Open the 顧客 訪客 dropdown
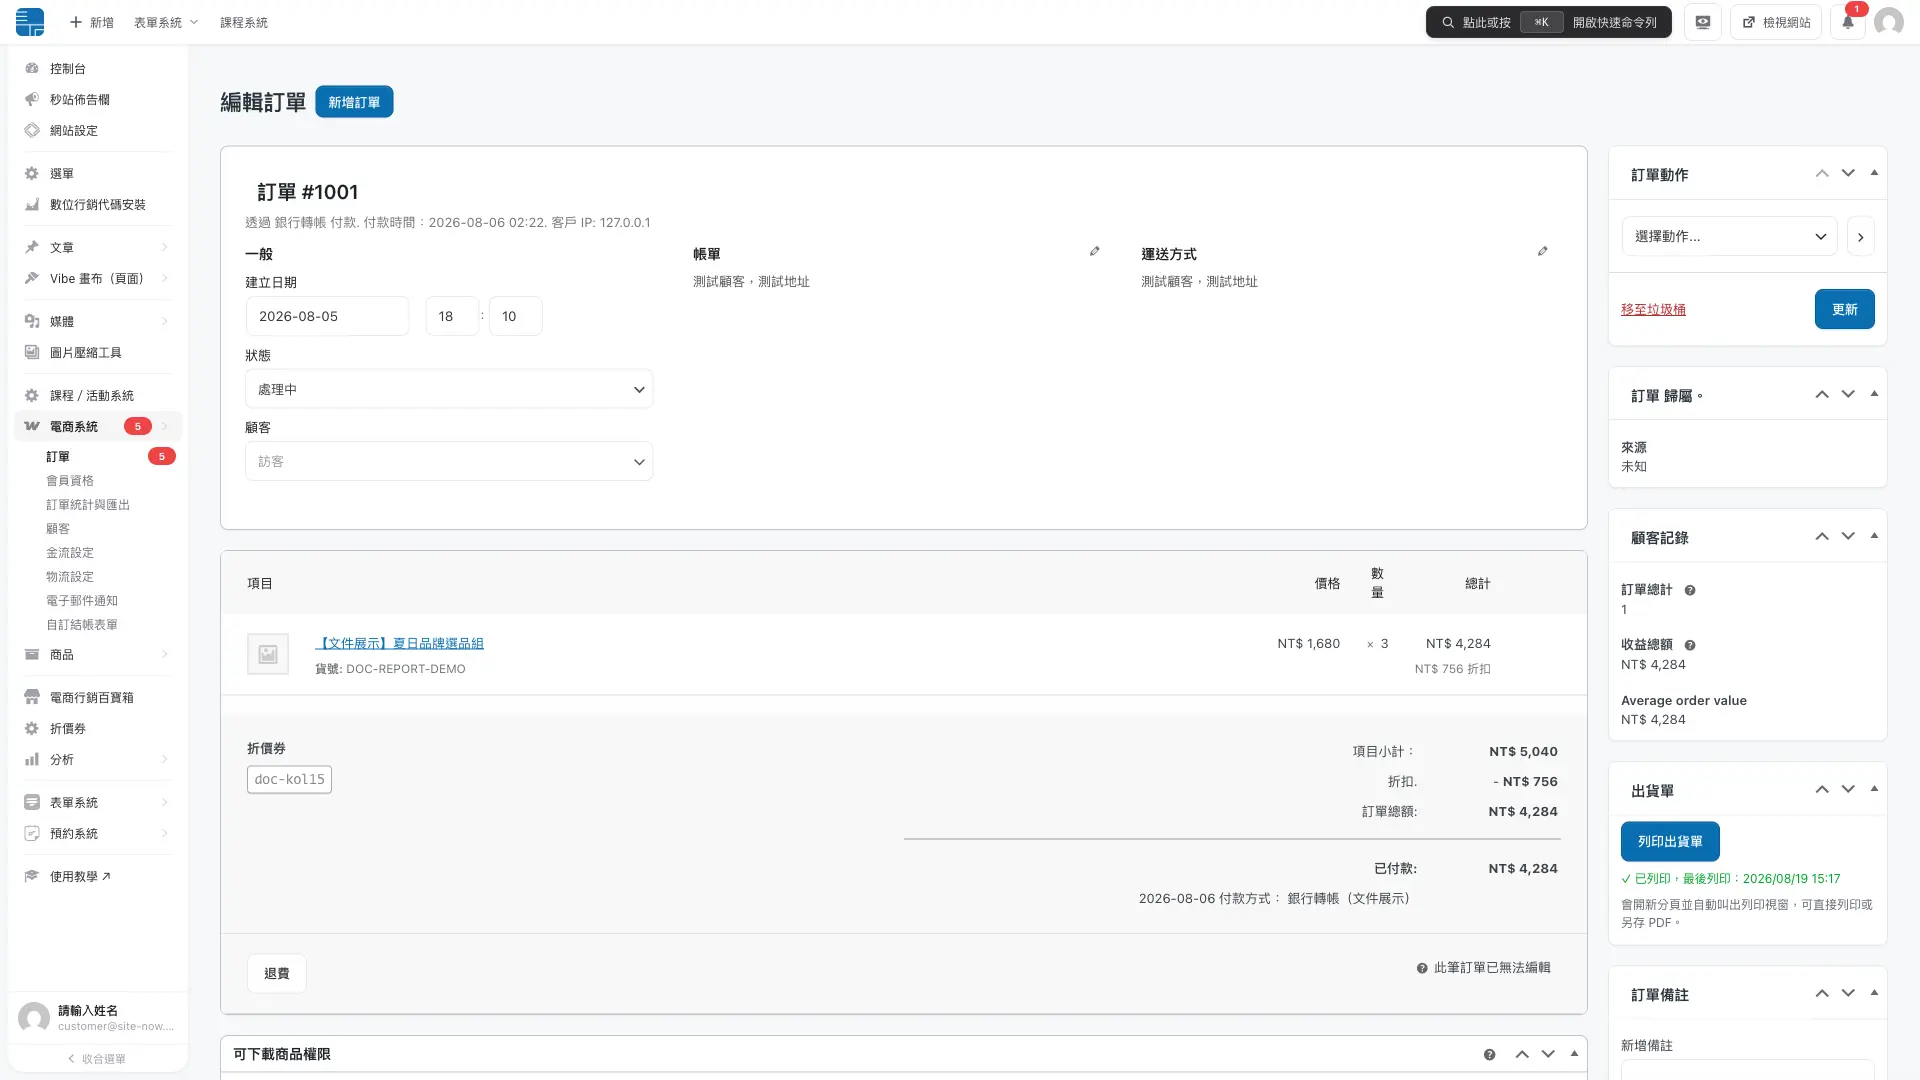1920x1080 pixels. 449,462
